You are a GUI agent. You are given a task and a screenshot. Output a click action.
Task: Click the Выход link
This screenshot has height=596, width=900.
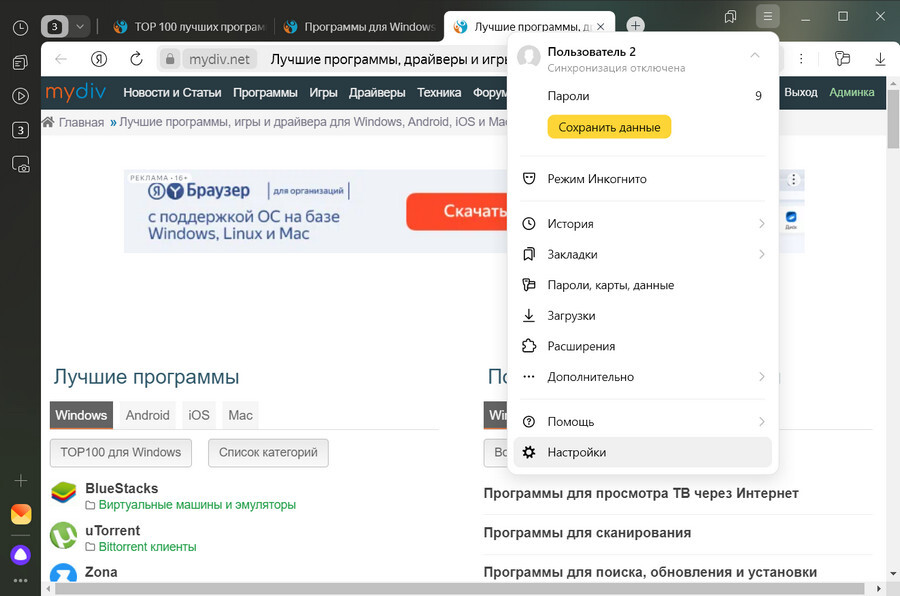tap(801, 92)
